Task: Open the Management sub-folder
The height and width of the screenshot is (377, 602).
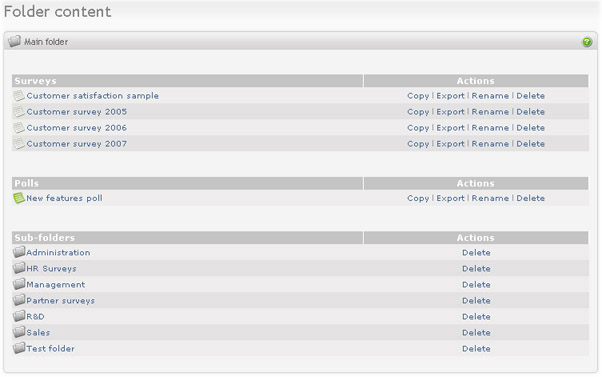Action: [x=56, y=285]
